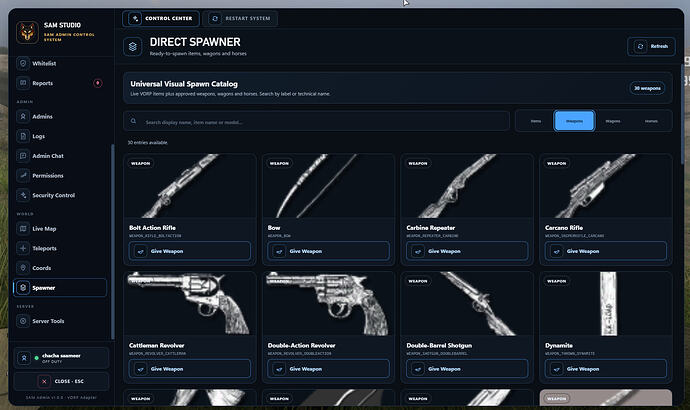This screenshot has height=410, width=690.
Task: Click the Security Control icon
Action: tap(23, 195)
